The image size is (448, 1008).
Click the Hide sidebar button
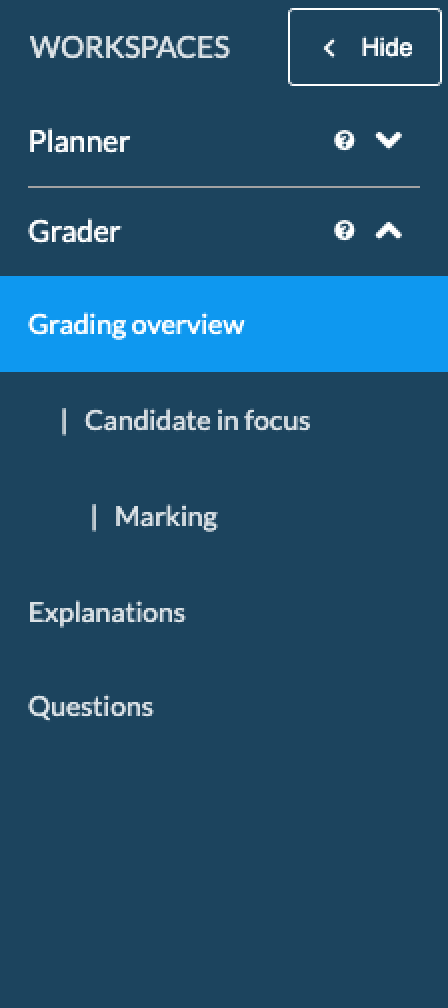365,47
